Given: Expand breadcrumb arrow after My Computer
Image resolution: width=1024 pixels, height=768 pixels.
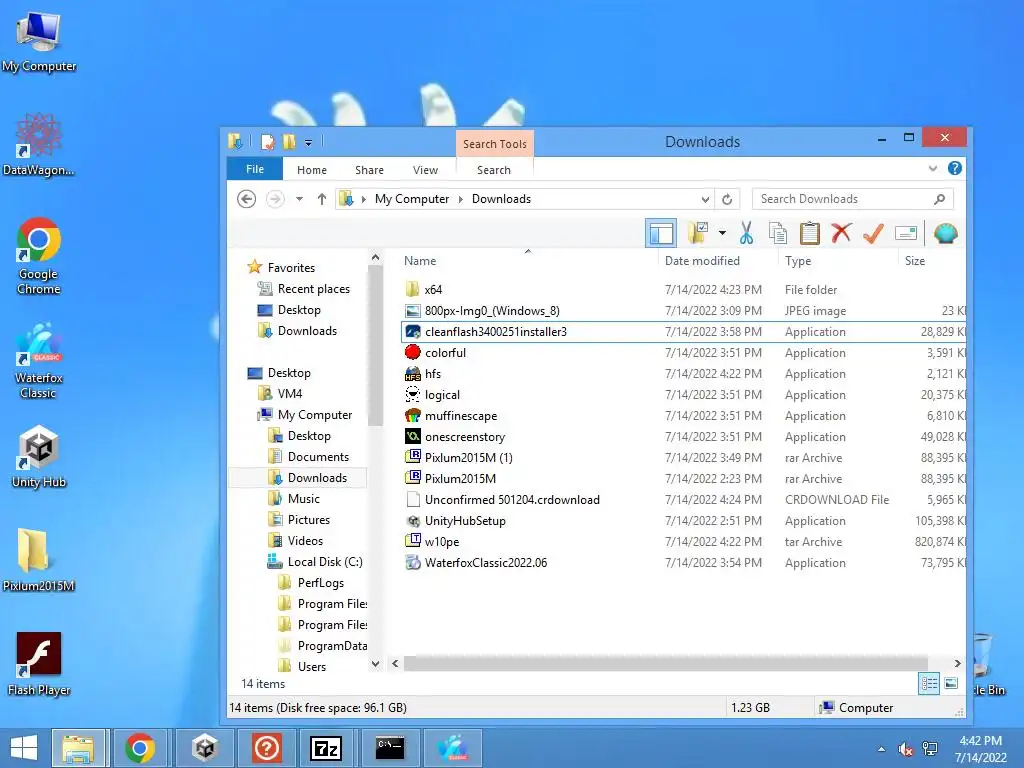Looking at the screenshot, I should click(460, 199).
